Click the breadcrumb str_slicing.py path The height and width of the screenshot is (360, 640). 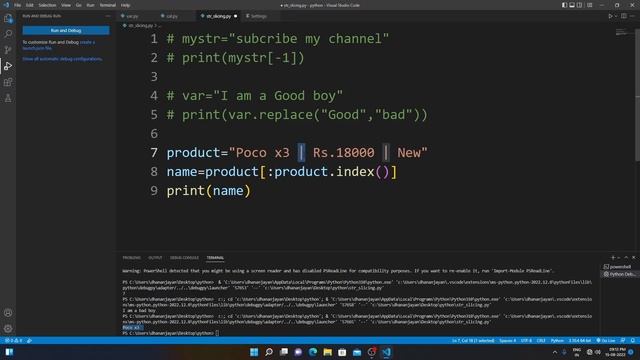pyautogui.click(x=140, y=26)
